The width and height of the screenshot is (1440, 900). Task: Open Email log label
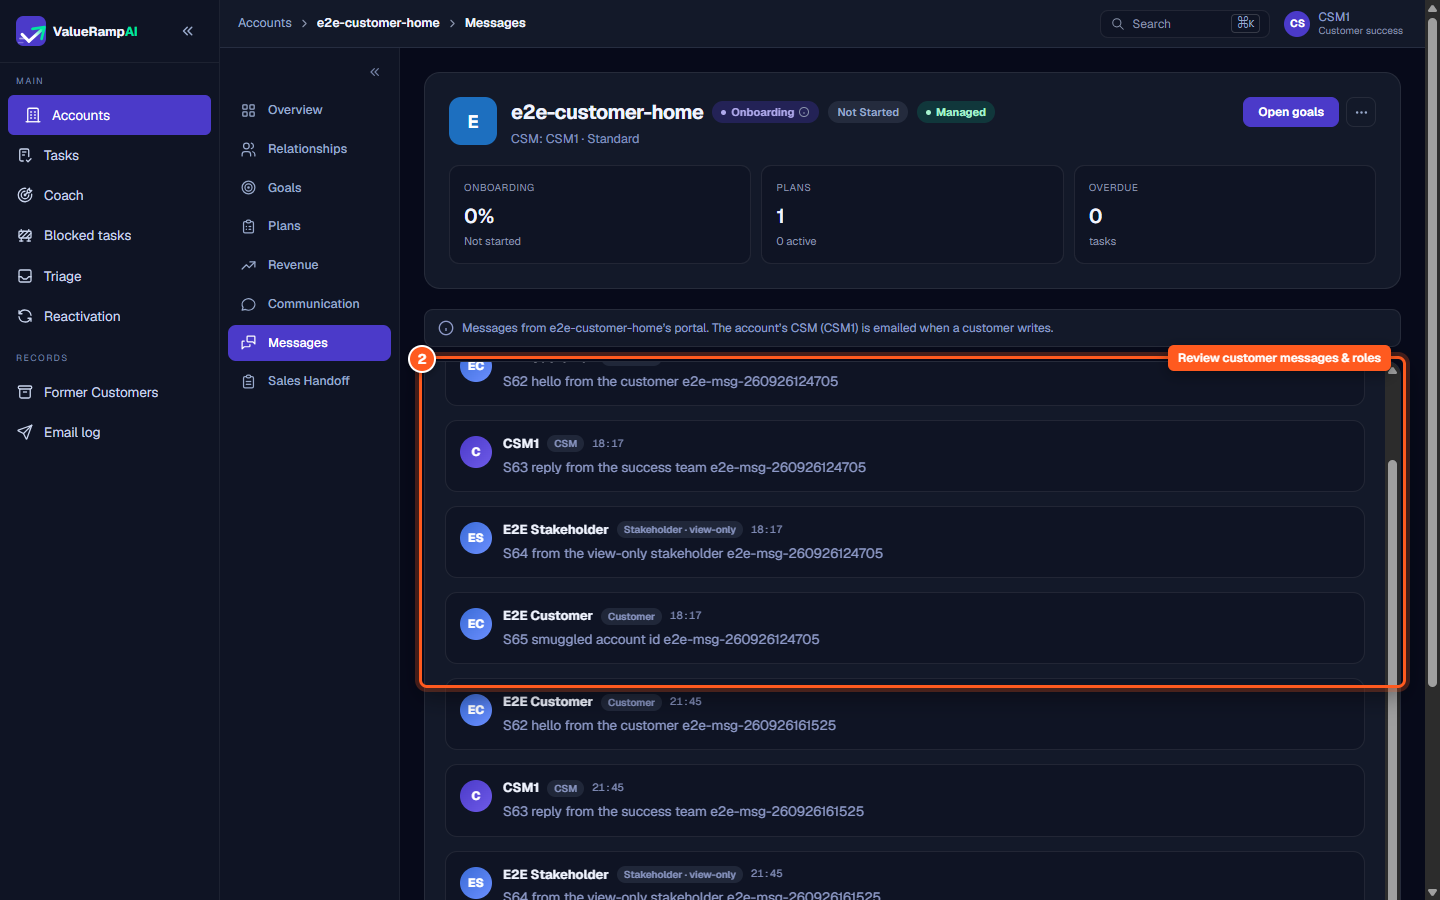click(72, 432)
